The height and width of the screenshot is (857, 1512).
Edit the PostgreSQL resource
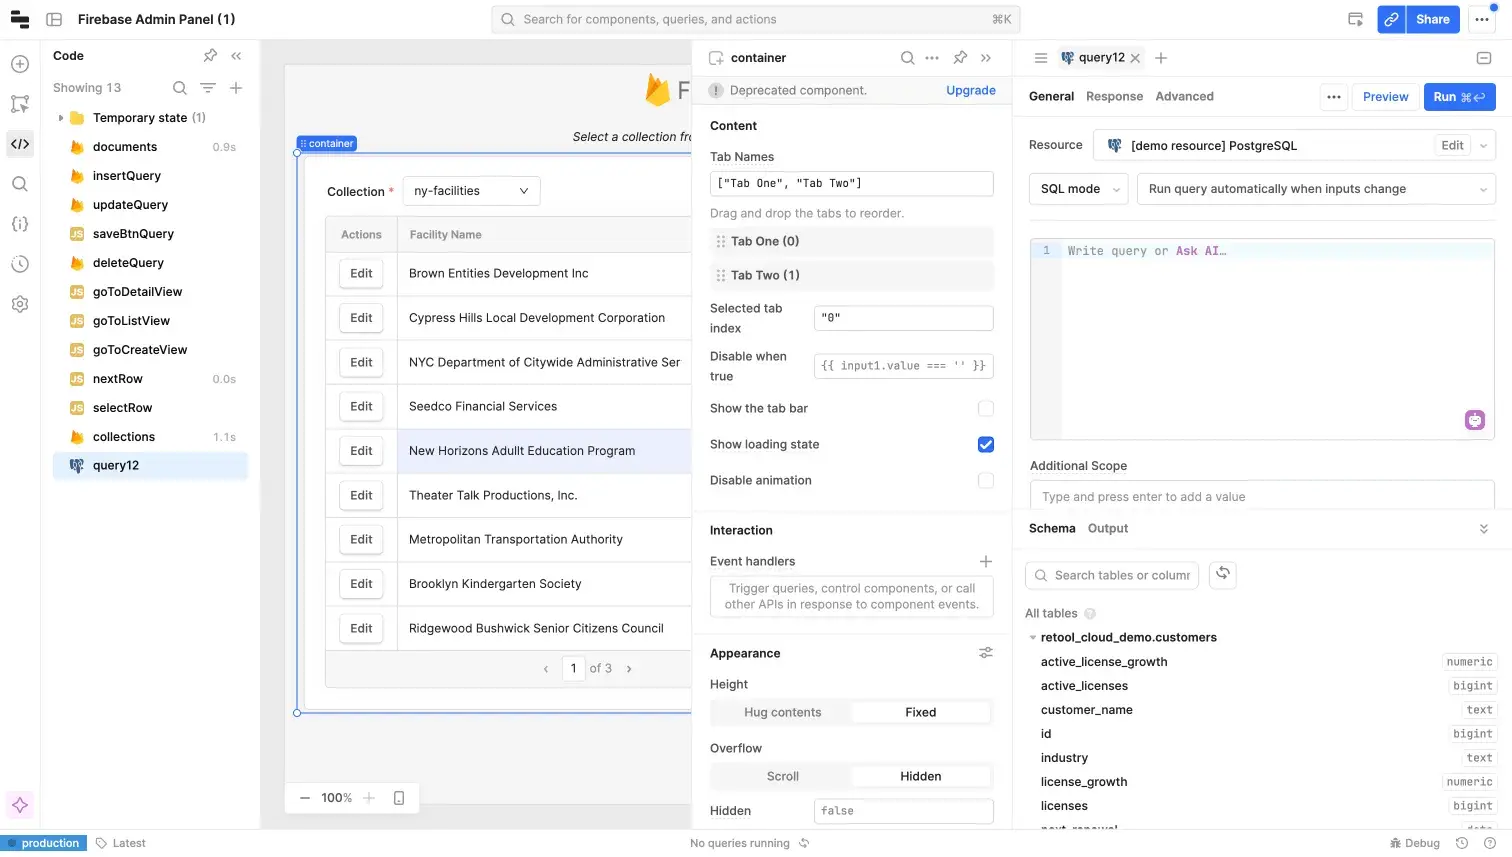(x=1452, y=145)
